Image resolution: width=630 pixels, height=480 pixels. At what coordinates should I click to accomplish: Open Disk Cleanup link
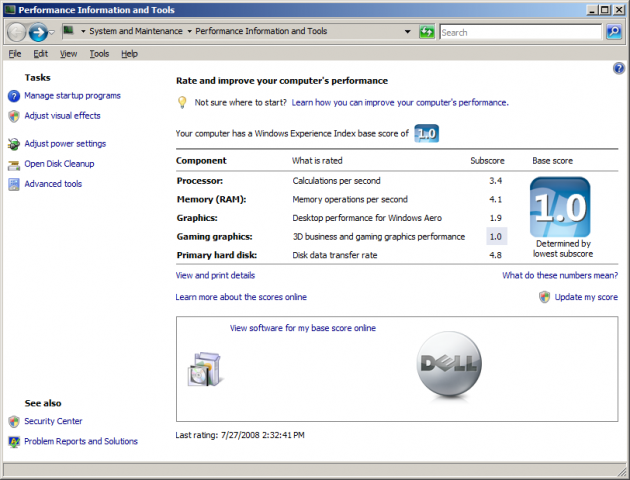coord(59,164)
